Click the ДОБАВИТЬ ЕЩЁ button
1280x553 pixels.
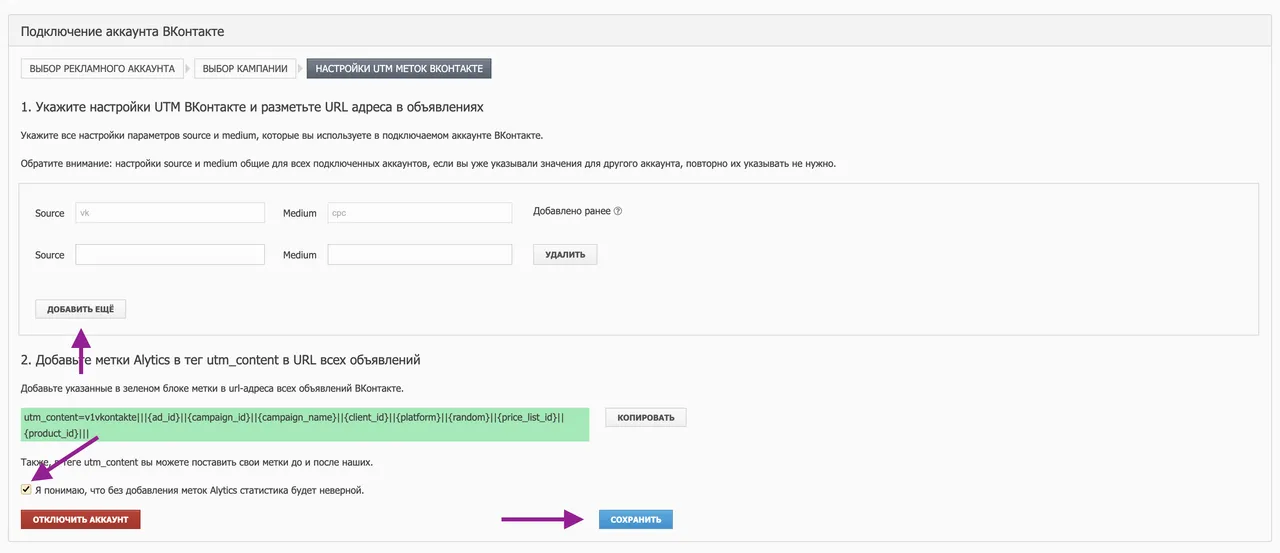(x=81, y=309)
